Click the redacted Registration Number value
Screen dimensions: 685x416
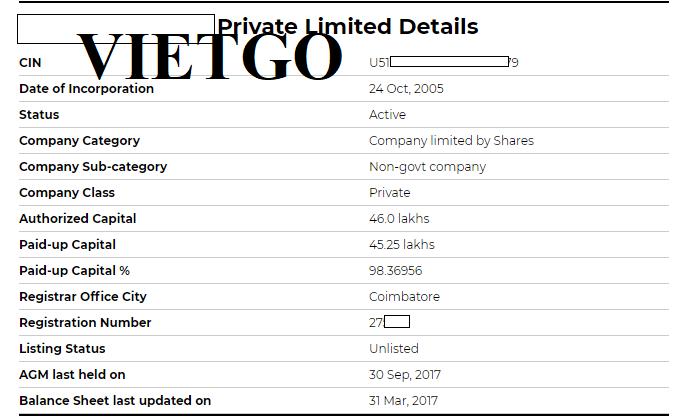click(390, 322)
